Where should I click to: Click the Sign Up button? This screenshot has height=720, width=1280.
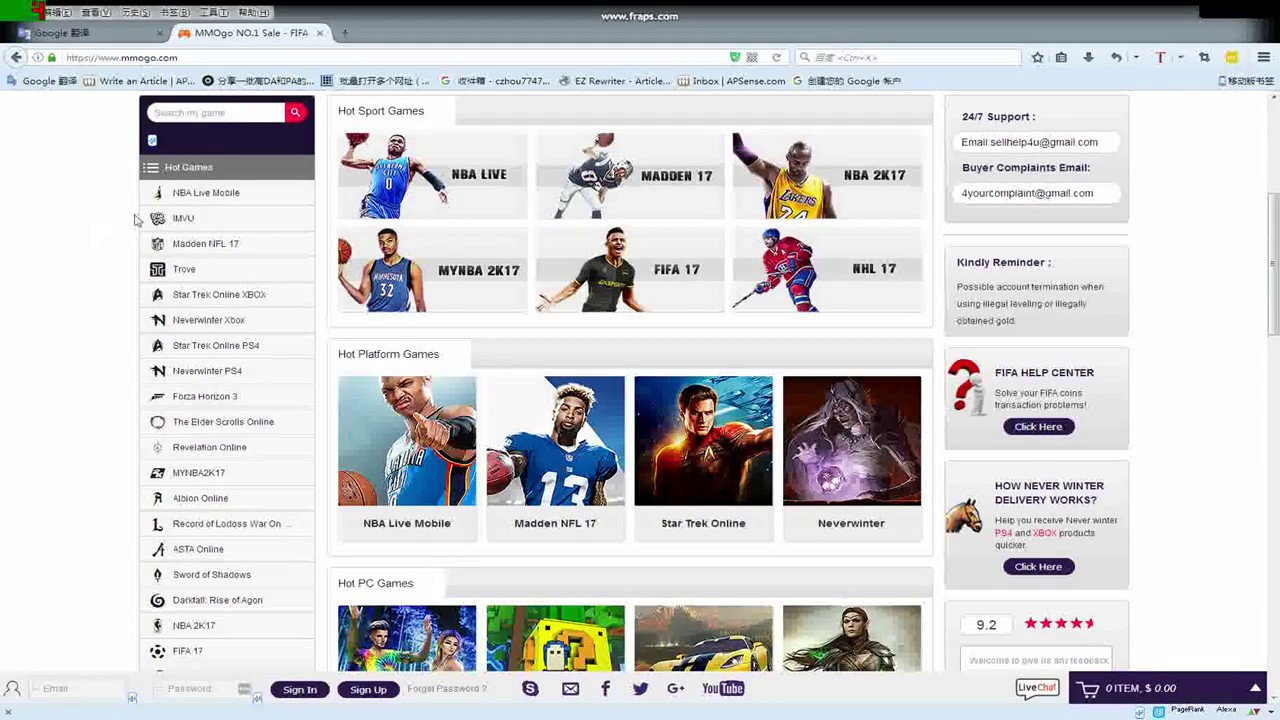pos(368,689)
